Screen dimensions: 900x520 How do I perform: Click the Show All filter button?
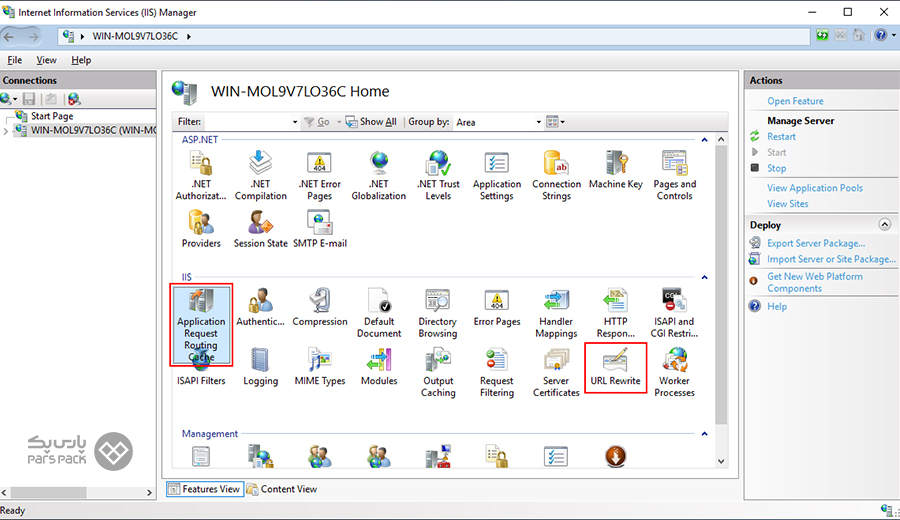click(371, 122)
